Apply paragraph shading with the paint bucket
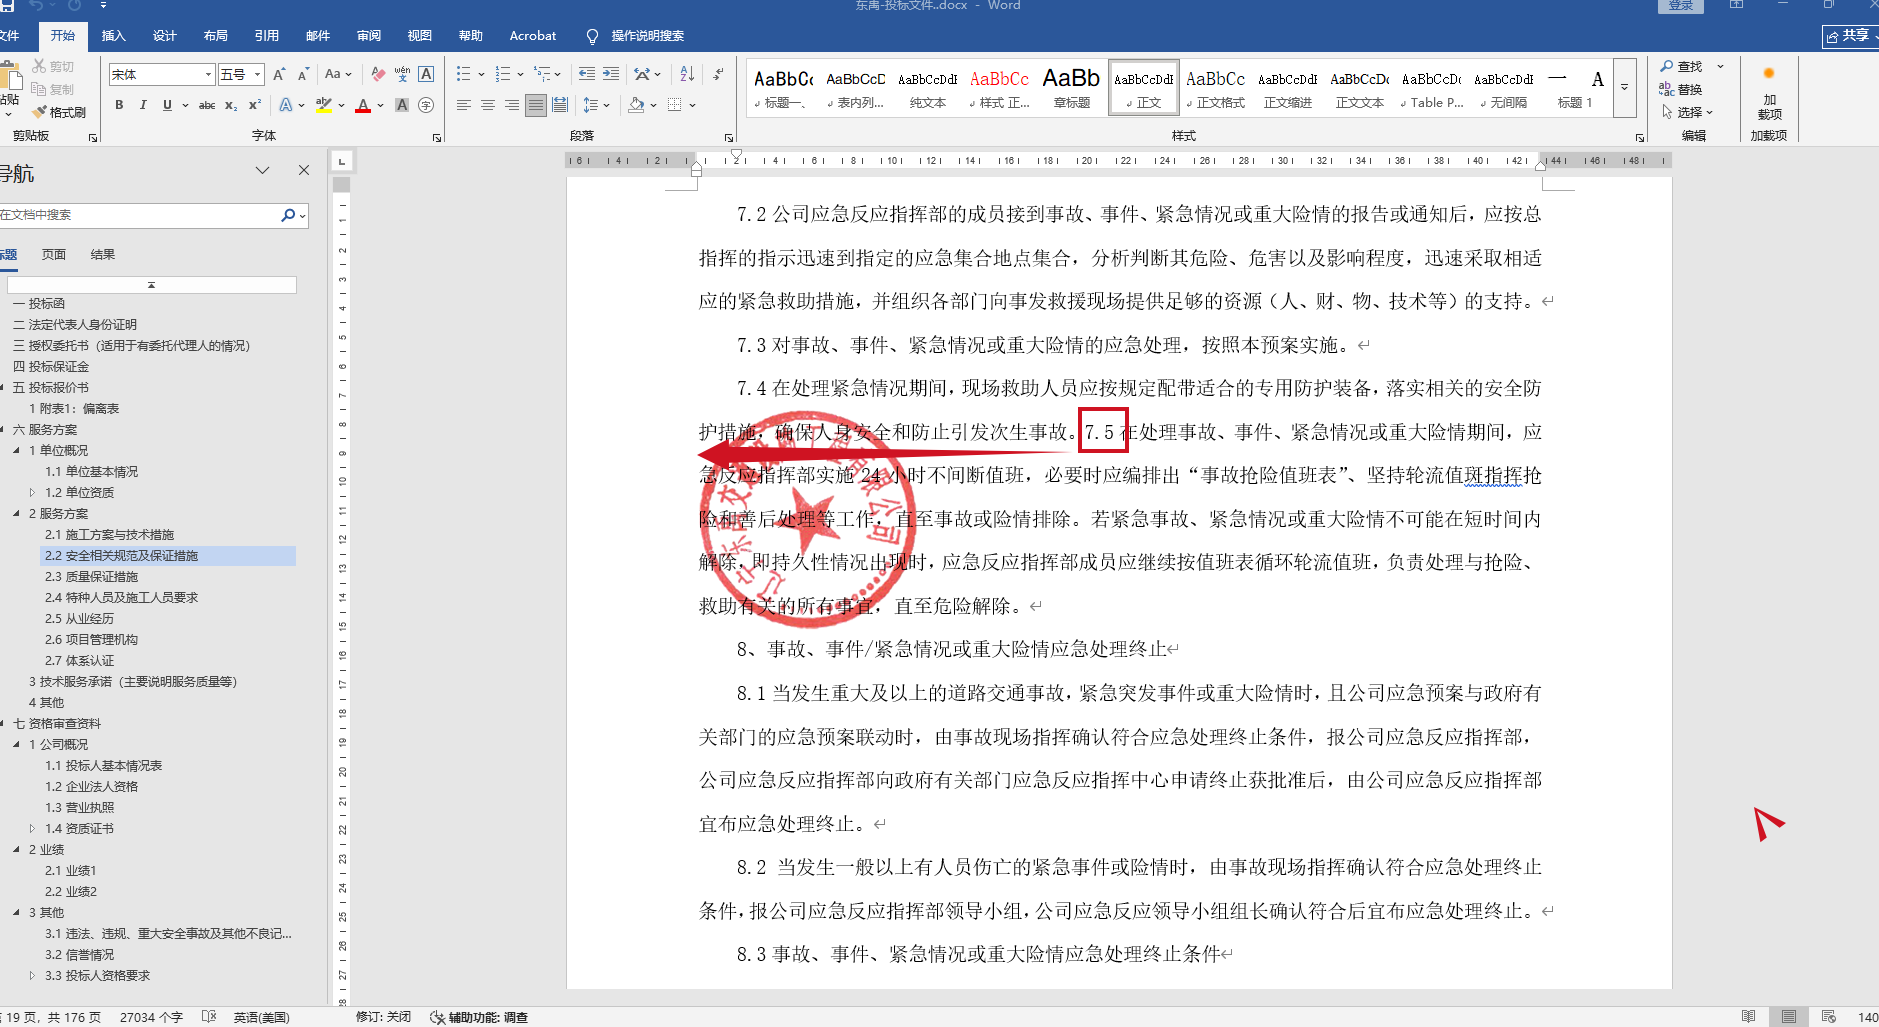The image size is (1879, 1027). click(x=636, y=105)
